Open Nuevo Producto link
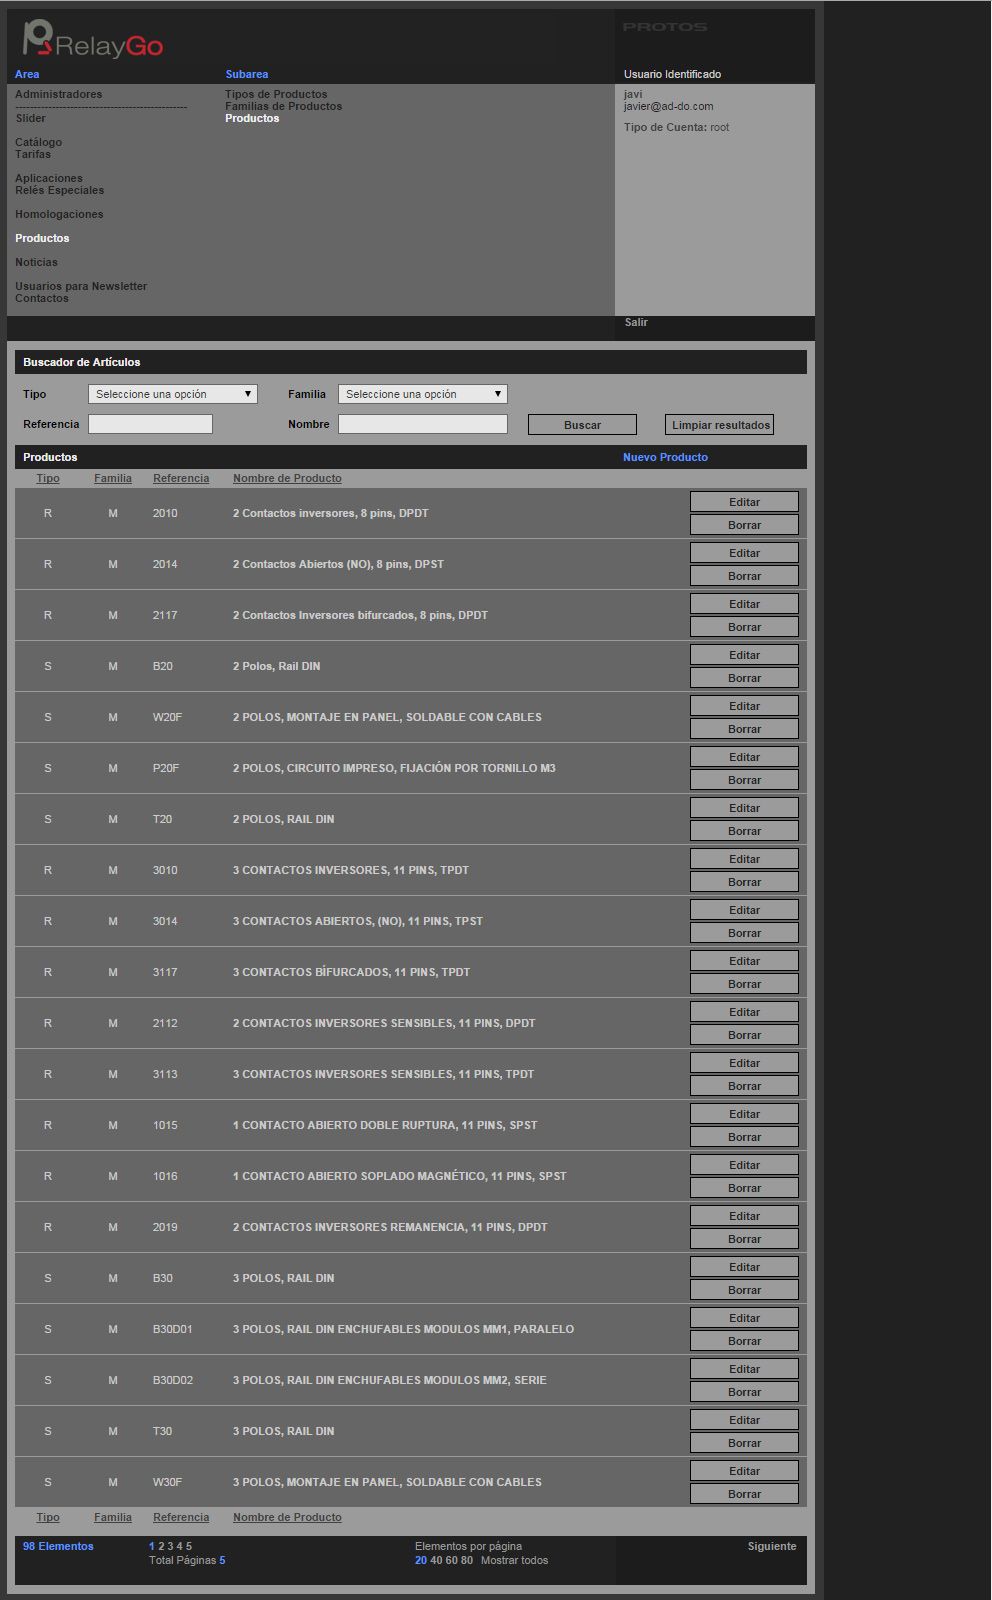Screen dimensions: 992x1600 tap(665, 457)
